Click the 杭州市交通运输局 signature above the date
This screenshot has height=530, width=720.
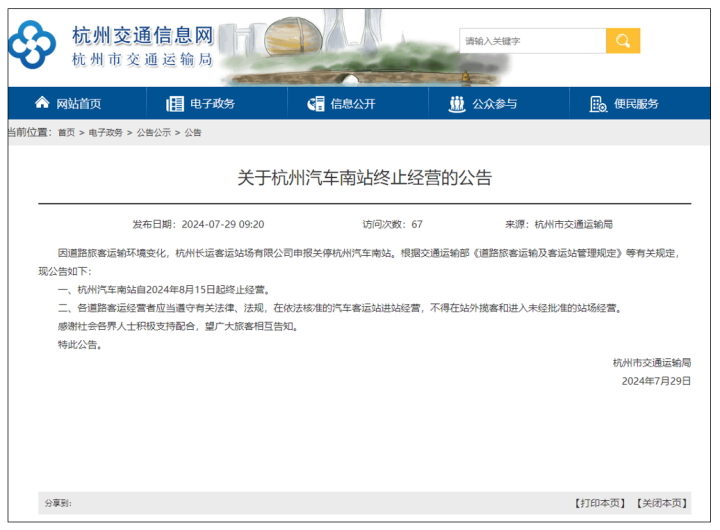(652, 363)
